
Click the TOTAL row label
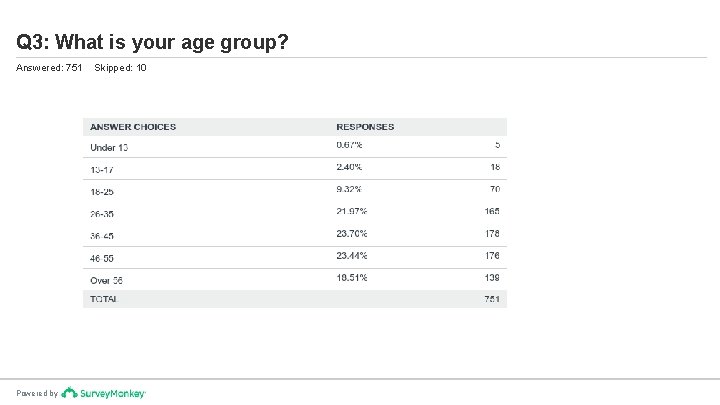105,299
